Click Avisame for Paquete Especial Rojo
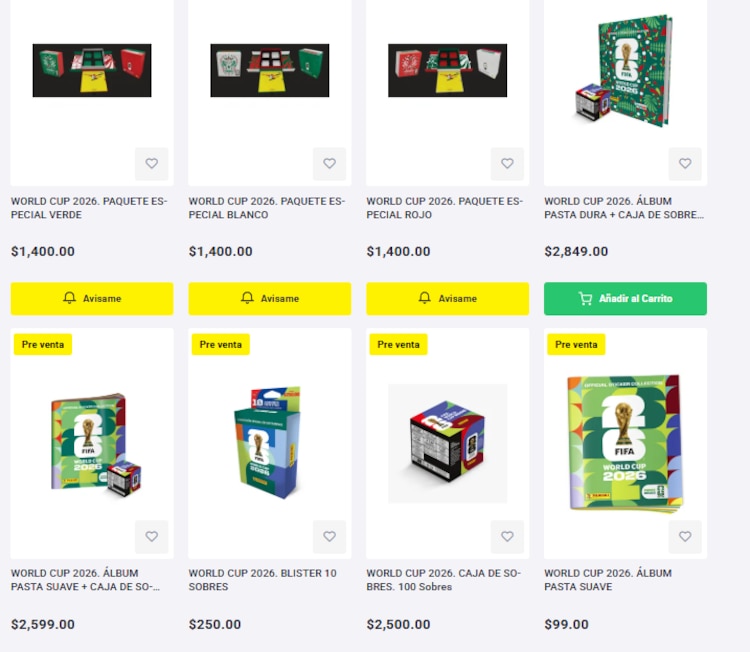 [x=448, y=298]
